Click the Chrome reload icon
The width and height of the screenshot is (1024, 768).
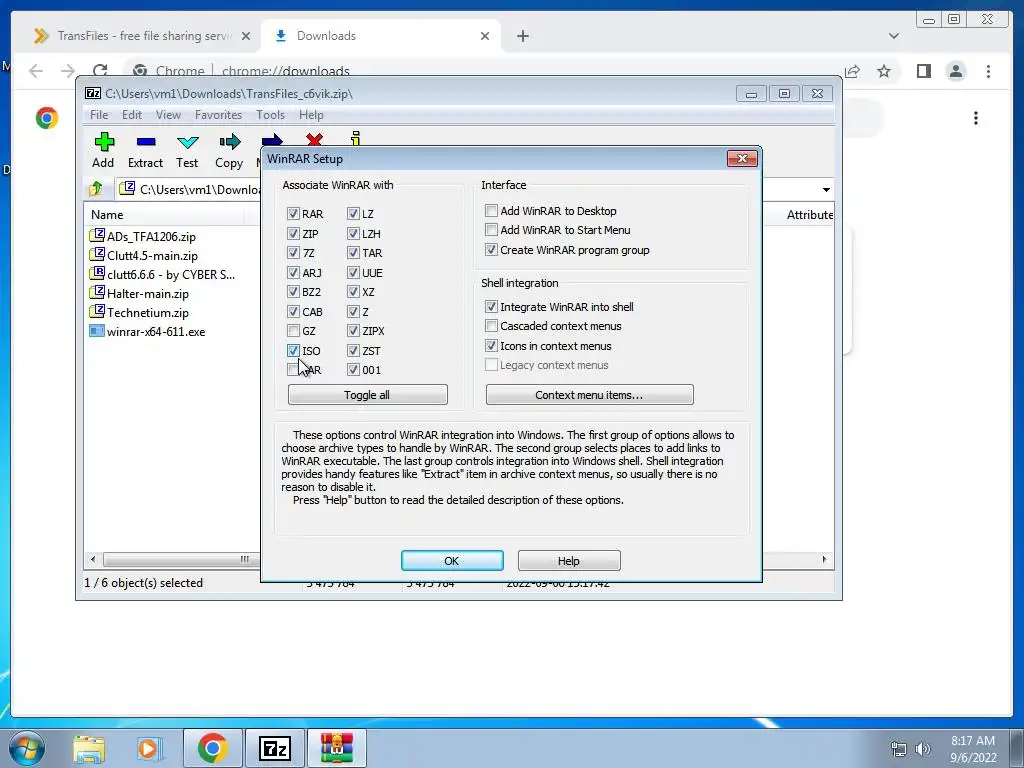pyautogui.click(x=100, y=71)
